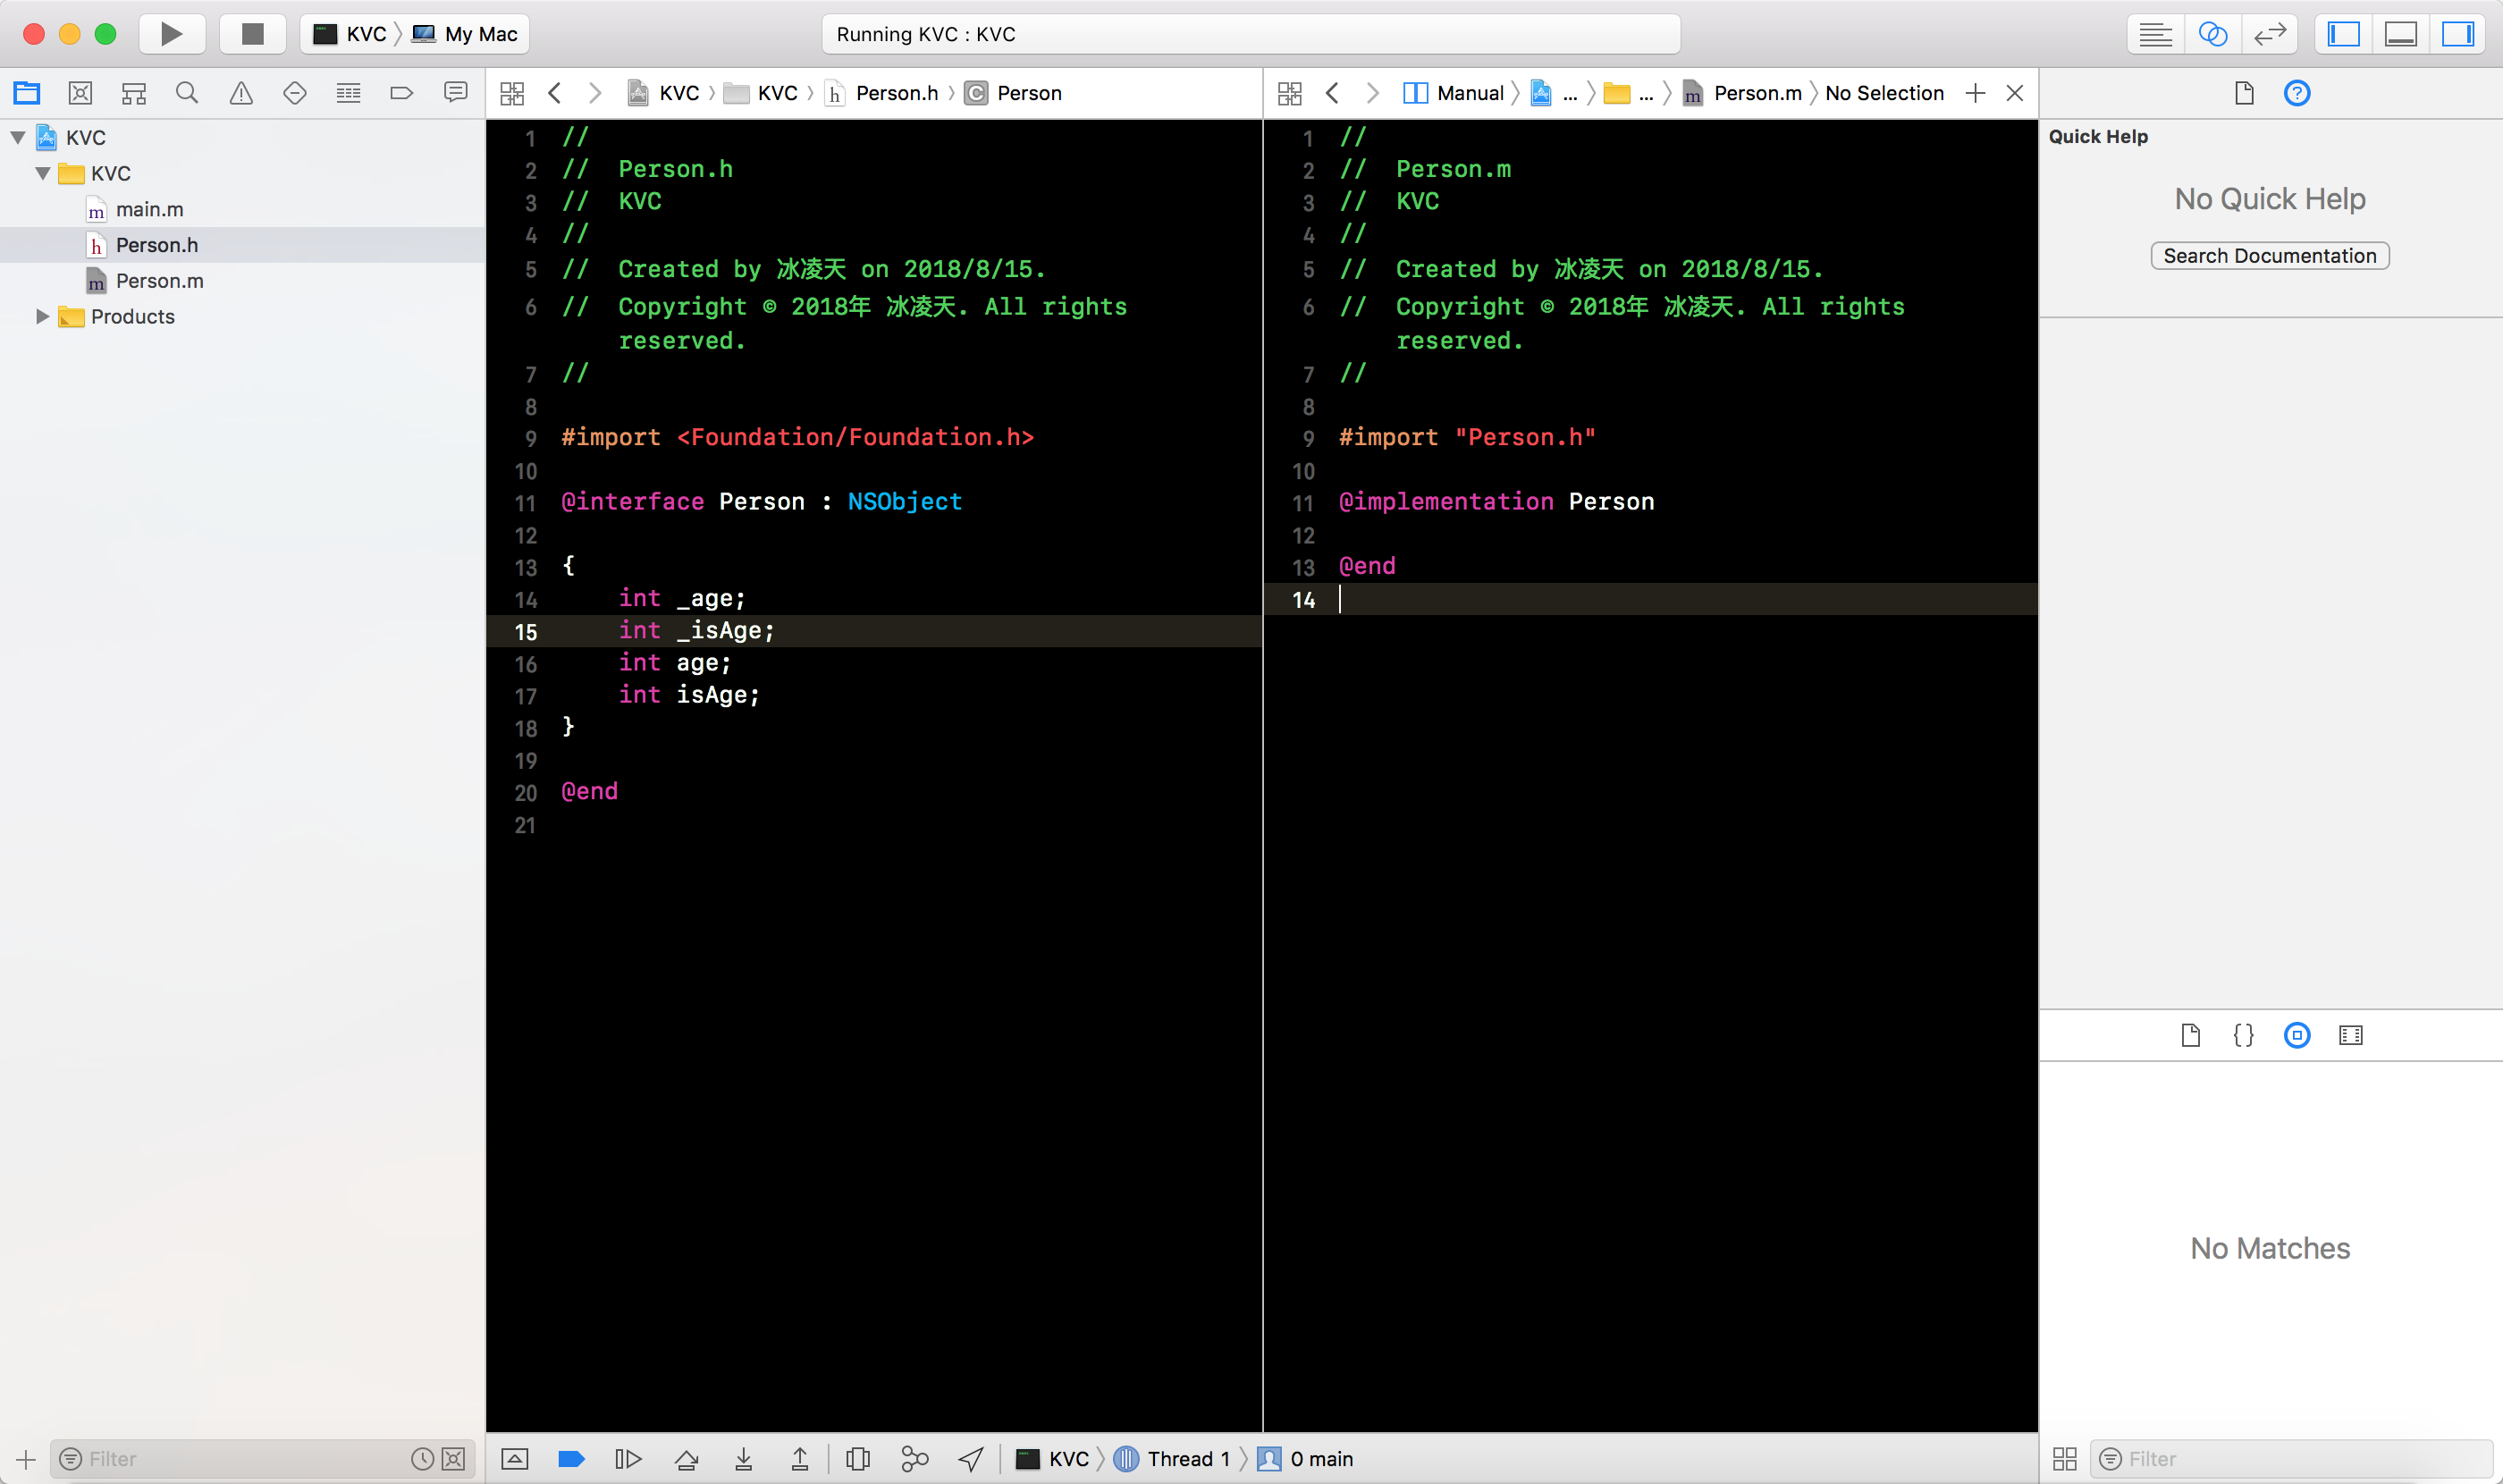
Task: Toggle the Navigator panel visibility
Action: pyautogui.click(x=2343, y=34)
